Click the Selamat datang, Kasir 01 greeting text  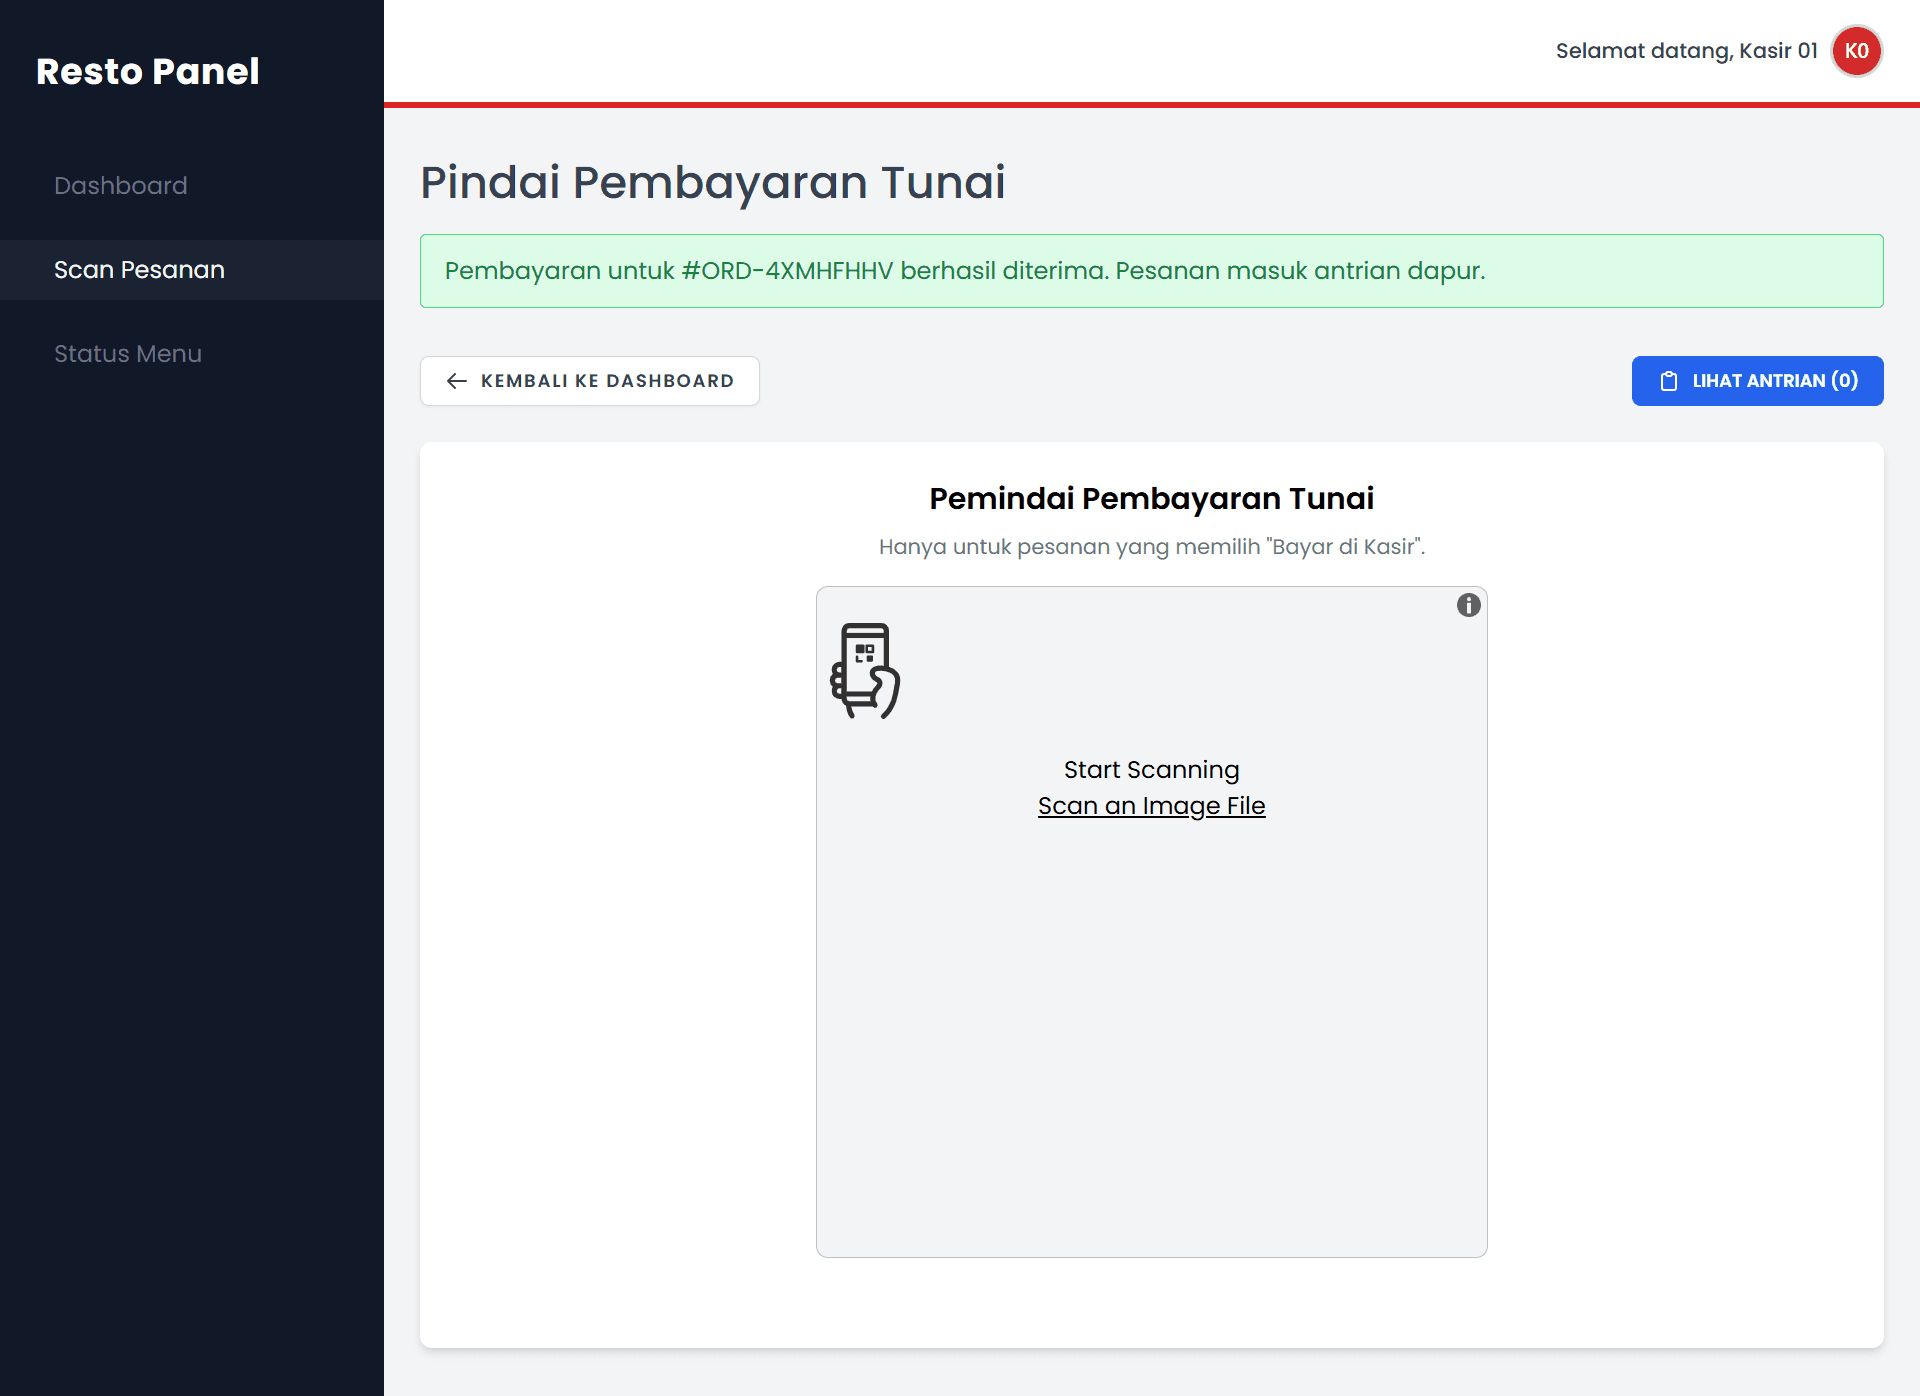pos(1687,51)
